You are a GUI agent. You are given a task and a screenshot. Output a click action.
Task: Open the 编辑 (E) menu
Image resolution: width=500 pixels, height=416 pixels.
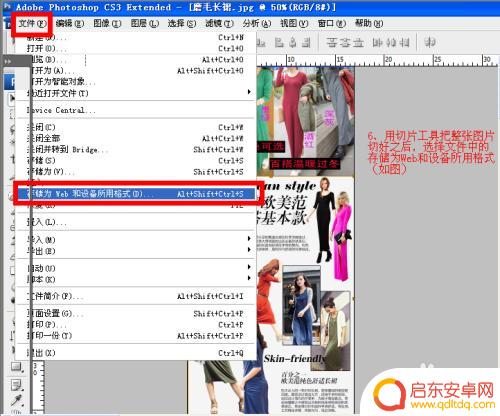point(70,23)
